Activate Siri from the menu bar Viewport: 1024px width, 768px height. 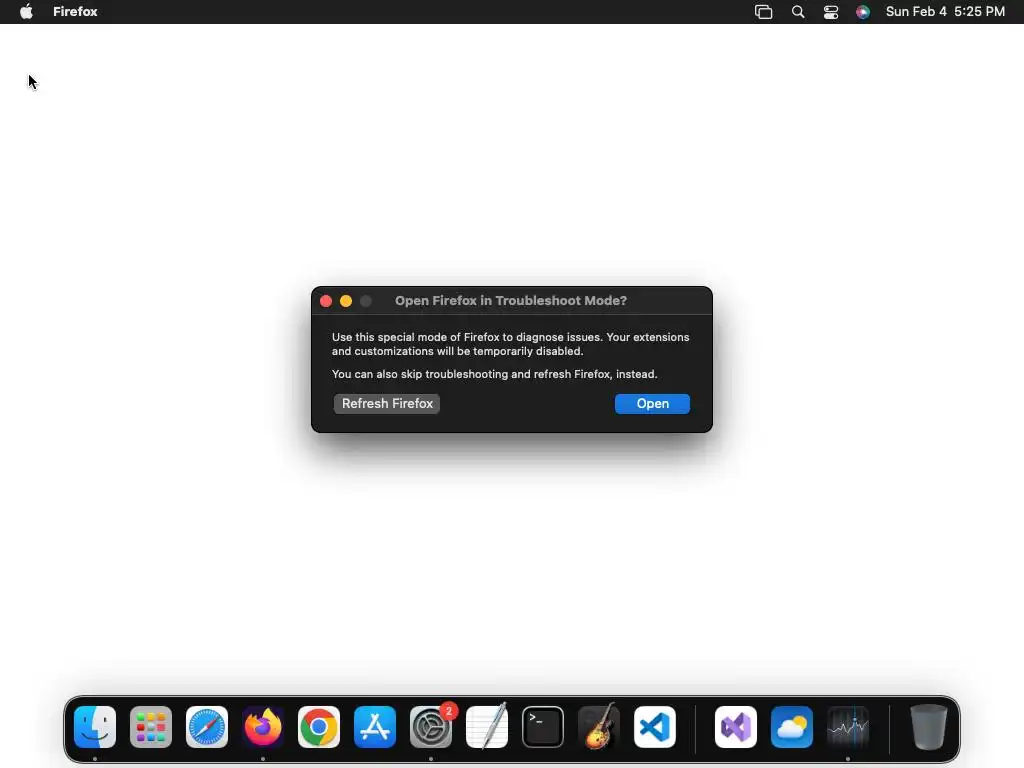tap(863, 12)
